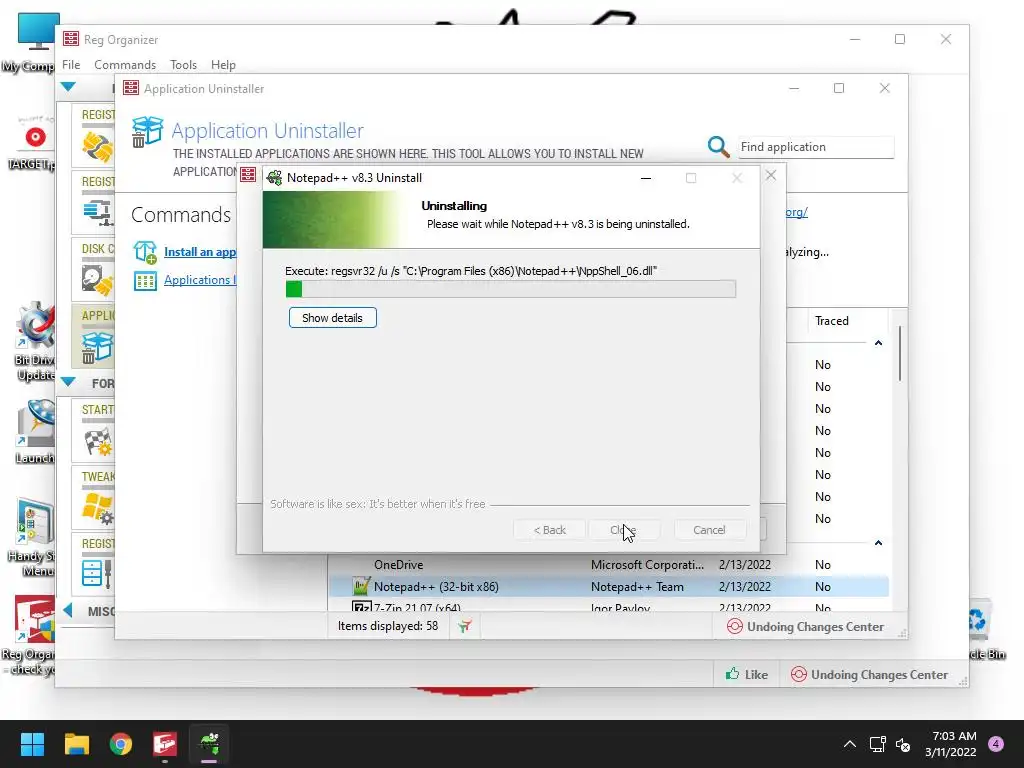Click Cancel in Notepad++ Uninstall dialog
This screenshot has height=768, width=1024.
coord(709,530)
